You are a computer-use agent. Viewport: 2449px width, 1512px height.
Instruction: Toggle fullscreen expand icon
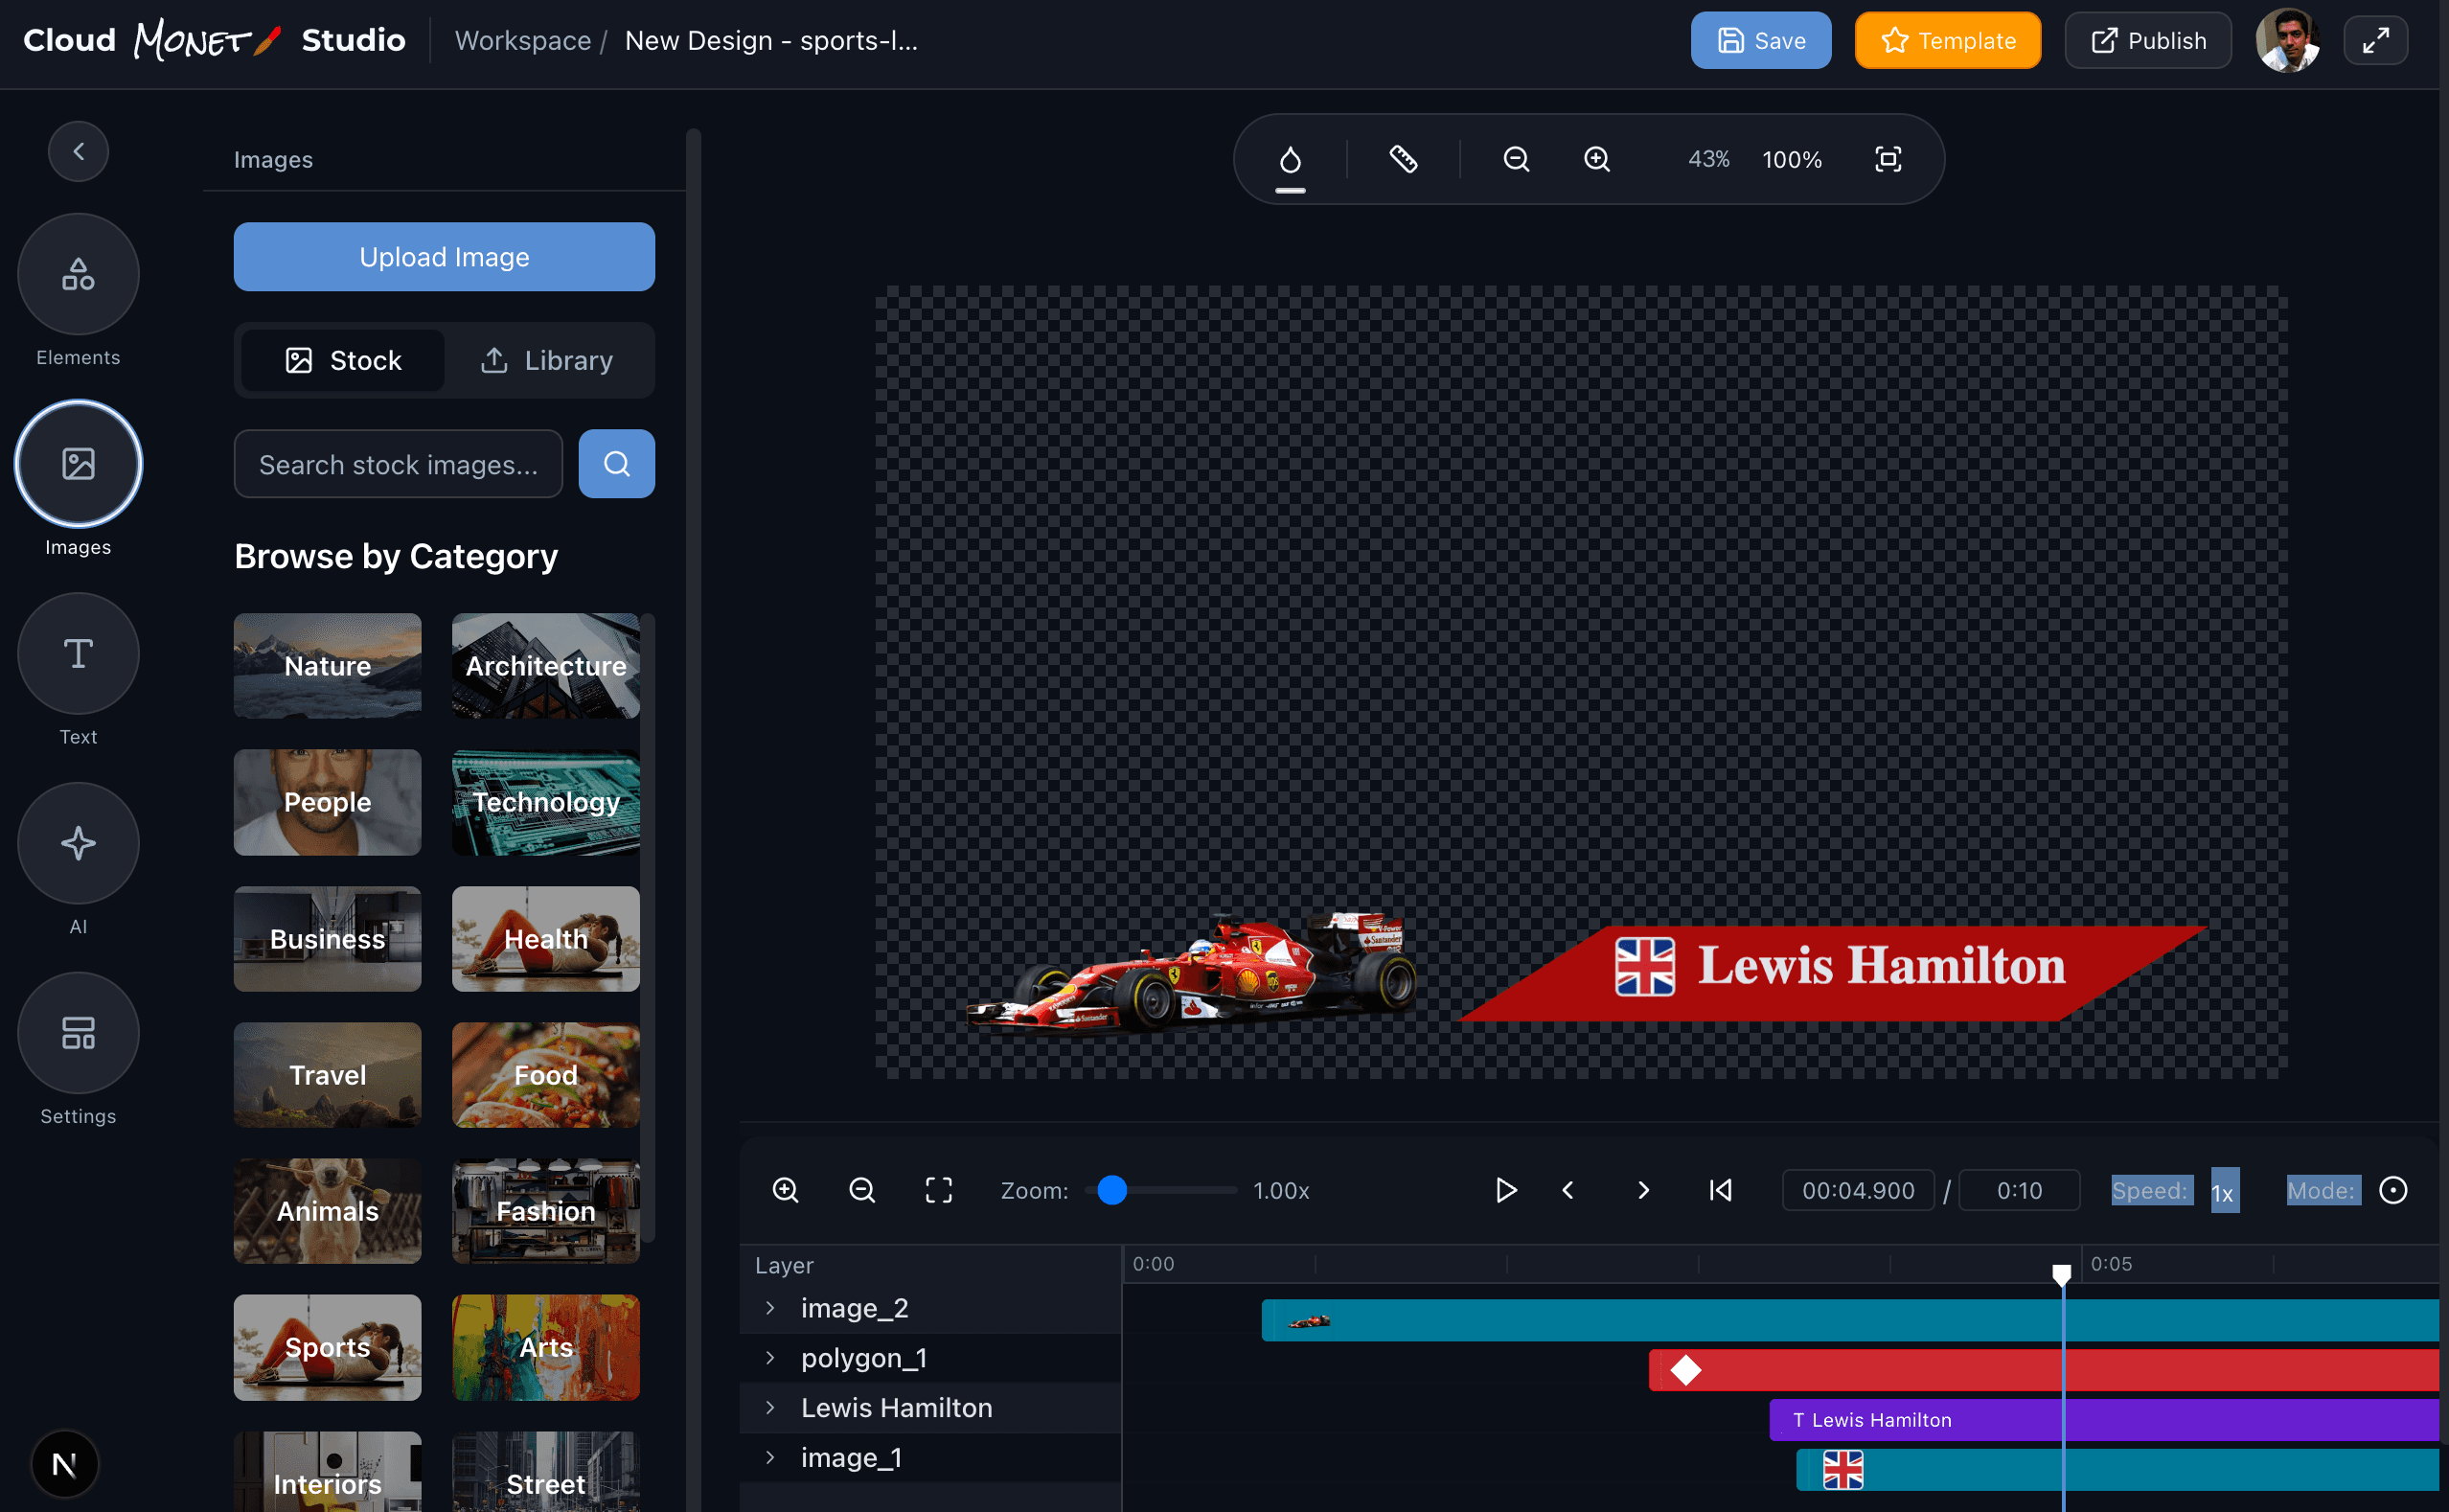point(2376,40)
